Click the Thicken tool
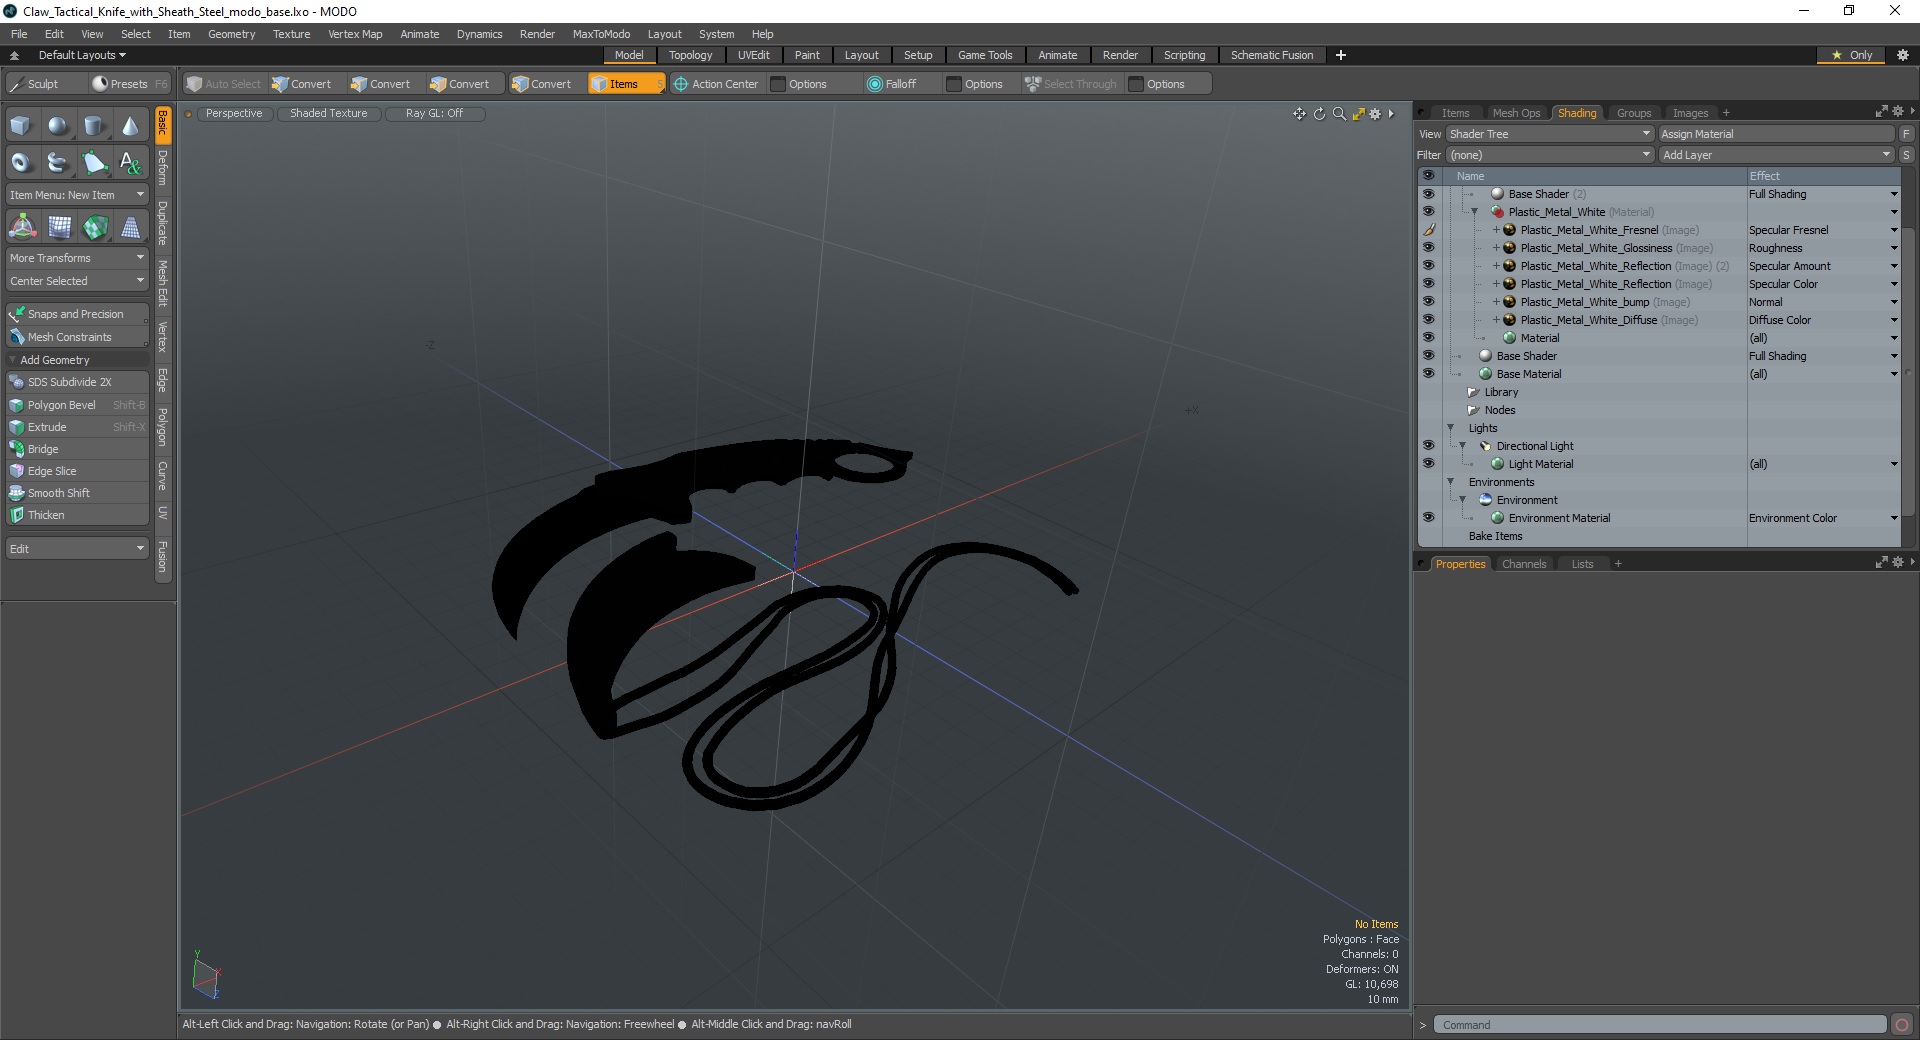The image size is (1920, 1040). 78,515
